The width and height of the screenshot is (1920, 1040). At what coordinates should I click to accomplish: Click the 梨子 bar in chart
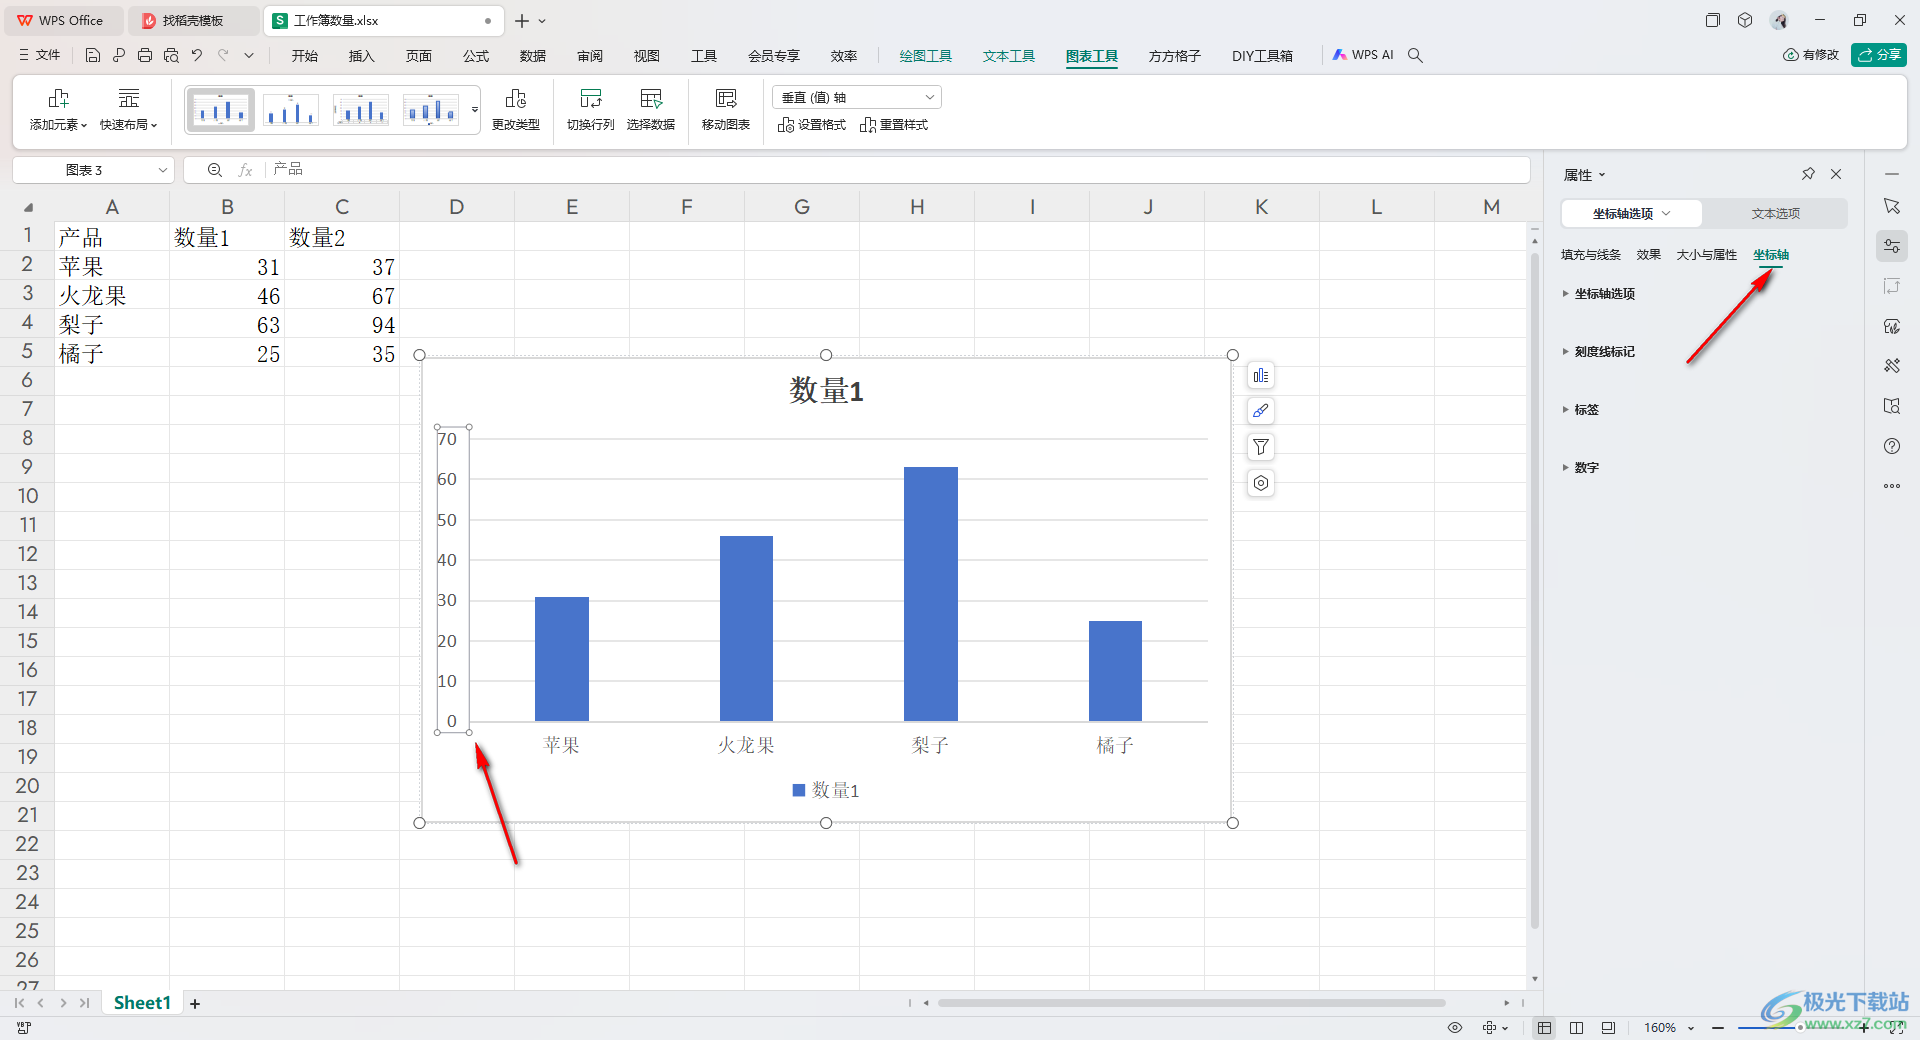coord(930,594)
